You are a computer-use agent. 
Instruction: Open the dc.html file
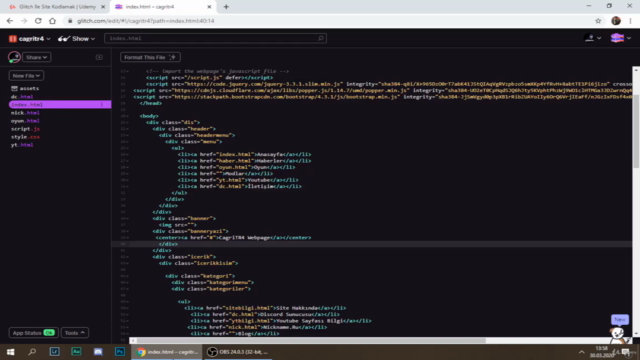tap(22, 97)
